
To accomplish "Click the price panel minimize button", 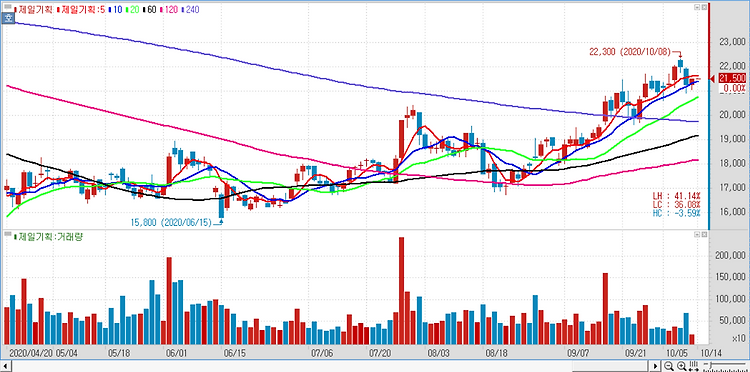I will 697,8.
